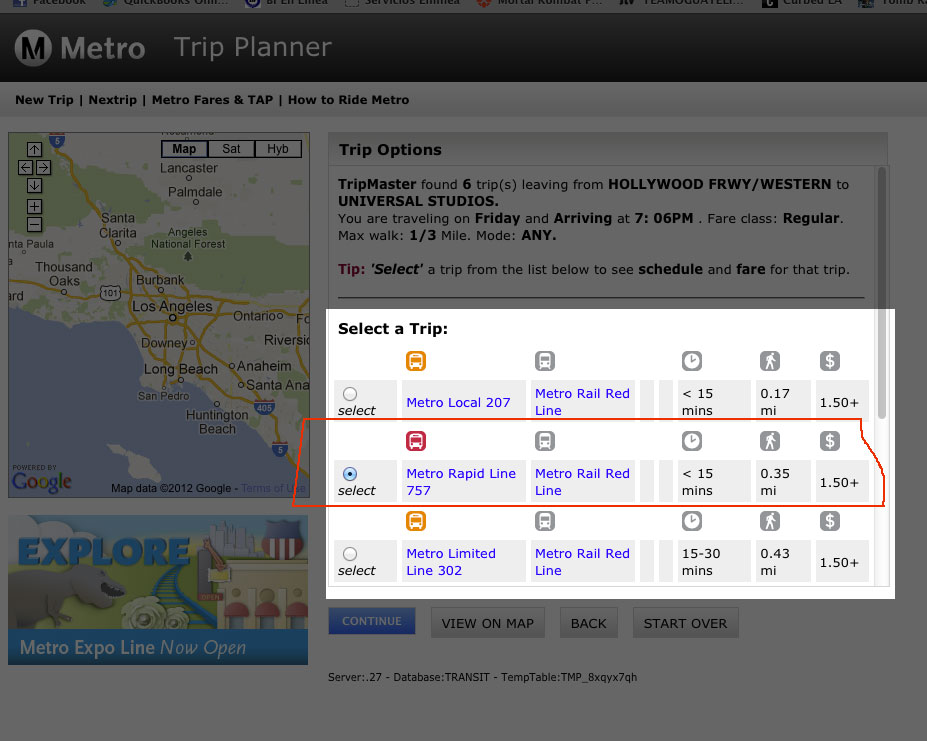Click walking icon above 0.43 mi
The image size is (927, 741).
770,521
